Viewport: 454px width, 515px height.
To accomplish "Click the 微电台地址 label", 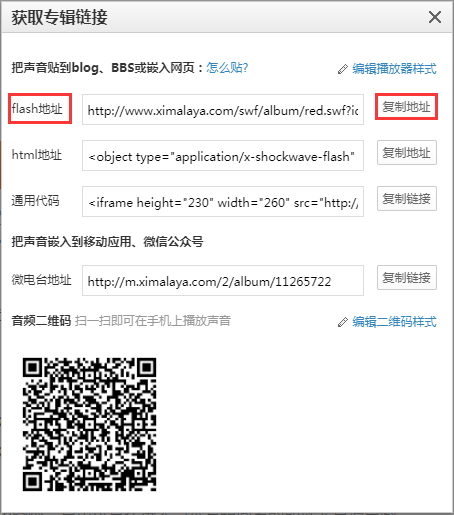I will (41, 280).
